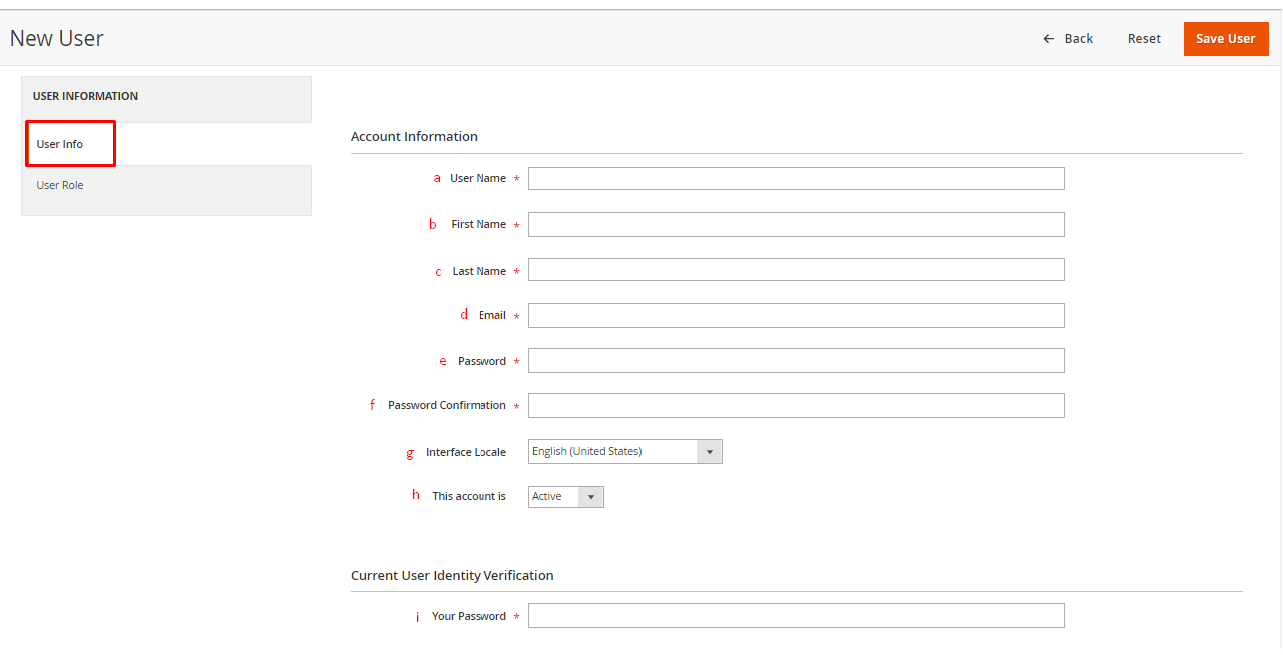The width and height of the screenshot is (1283, 655).
Task: Switch to the User Role tab
Action: pyautogui.click(x=60, y=185)
